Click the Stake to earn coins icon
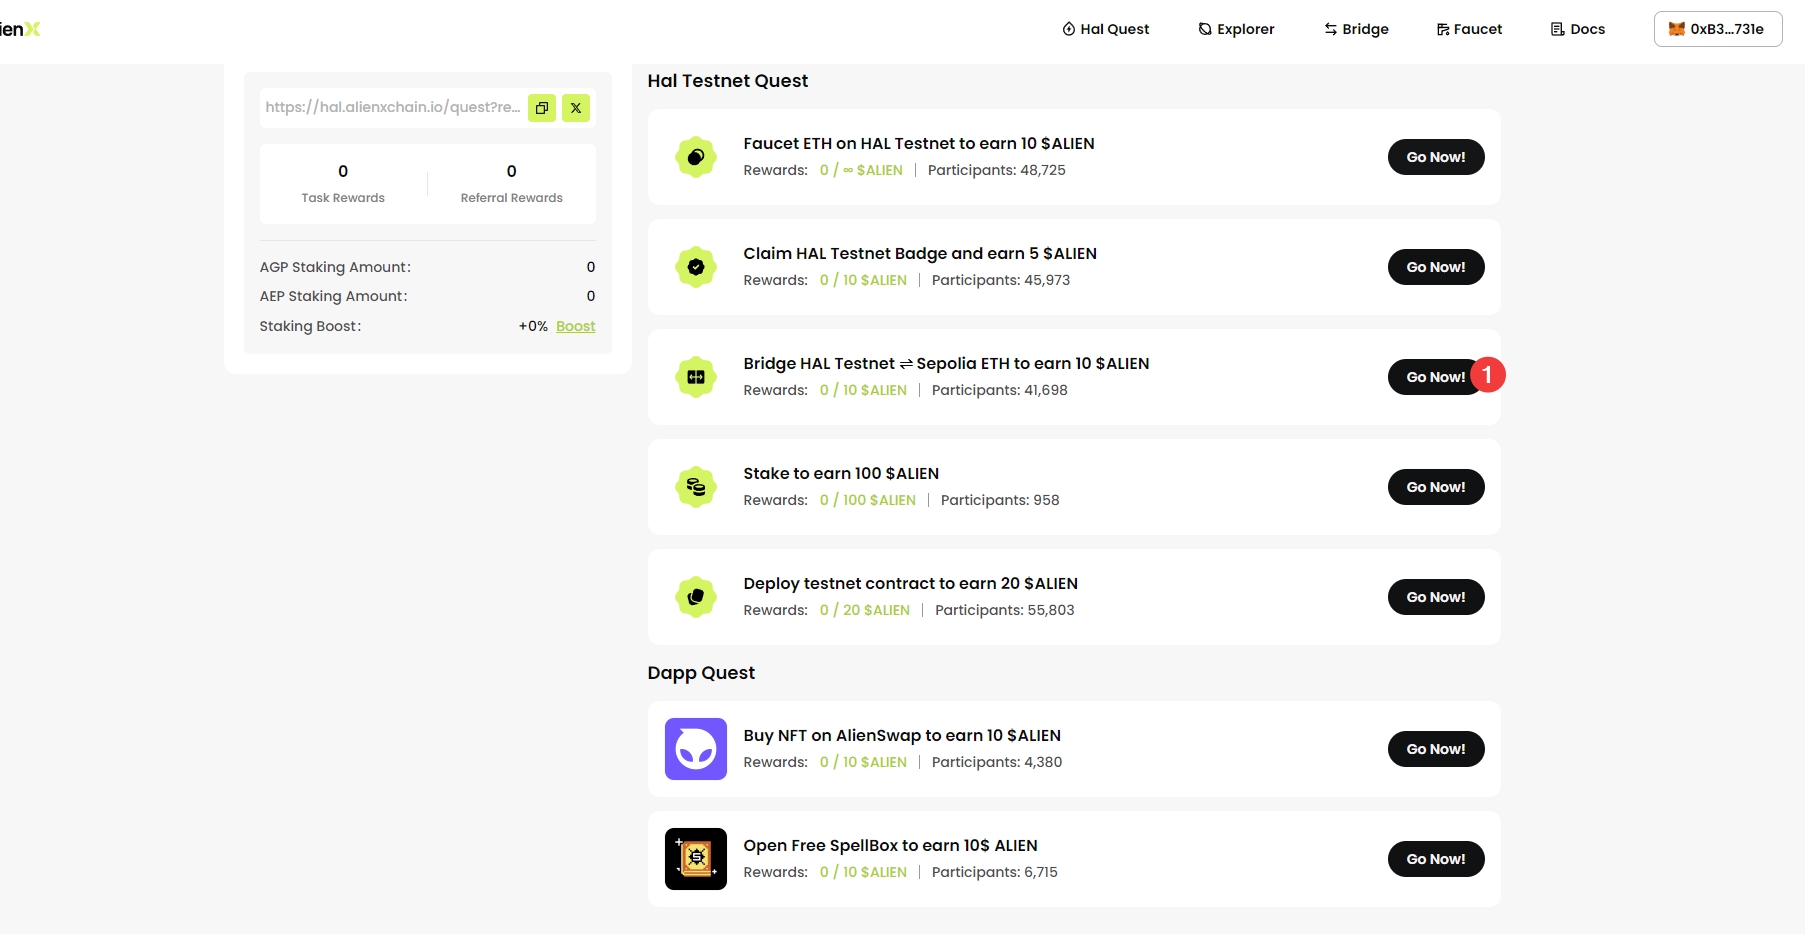1805x934 pixels. click(x=696, y=487)
